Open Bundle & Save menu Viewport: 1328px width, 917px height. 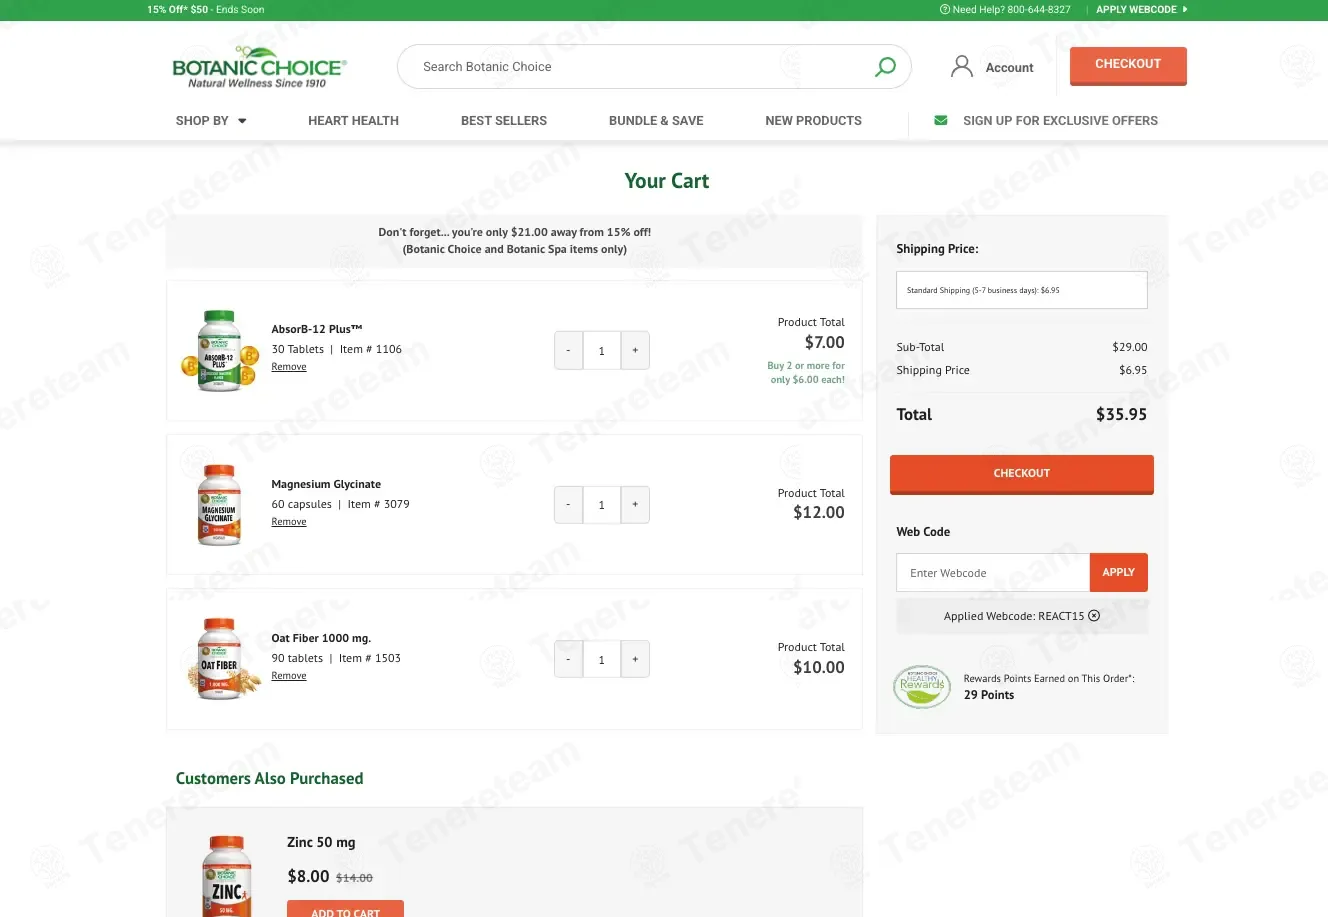[656, 121]
